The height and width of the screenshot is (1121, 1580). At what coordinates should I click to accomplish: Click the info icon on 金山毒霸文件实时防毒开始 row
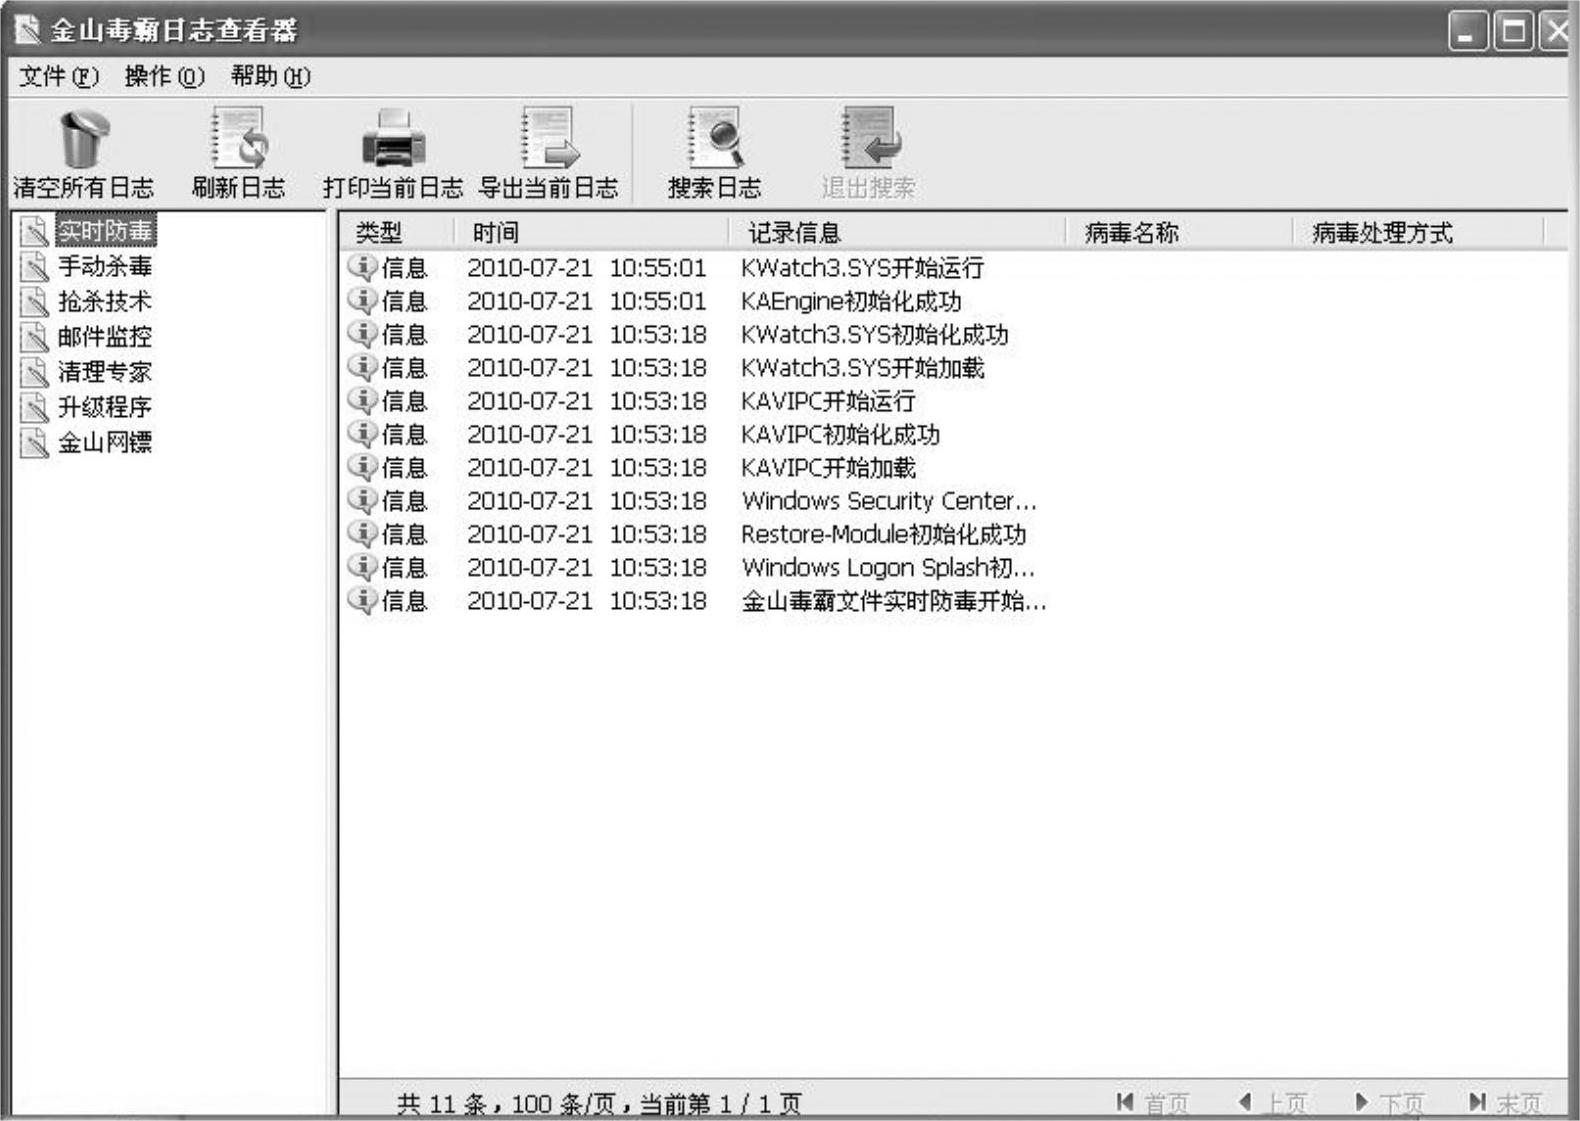(362, 600)
